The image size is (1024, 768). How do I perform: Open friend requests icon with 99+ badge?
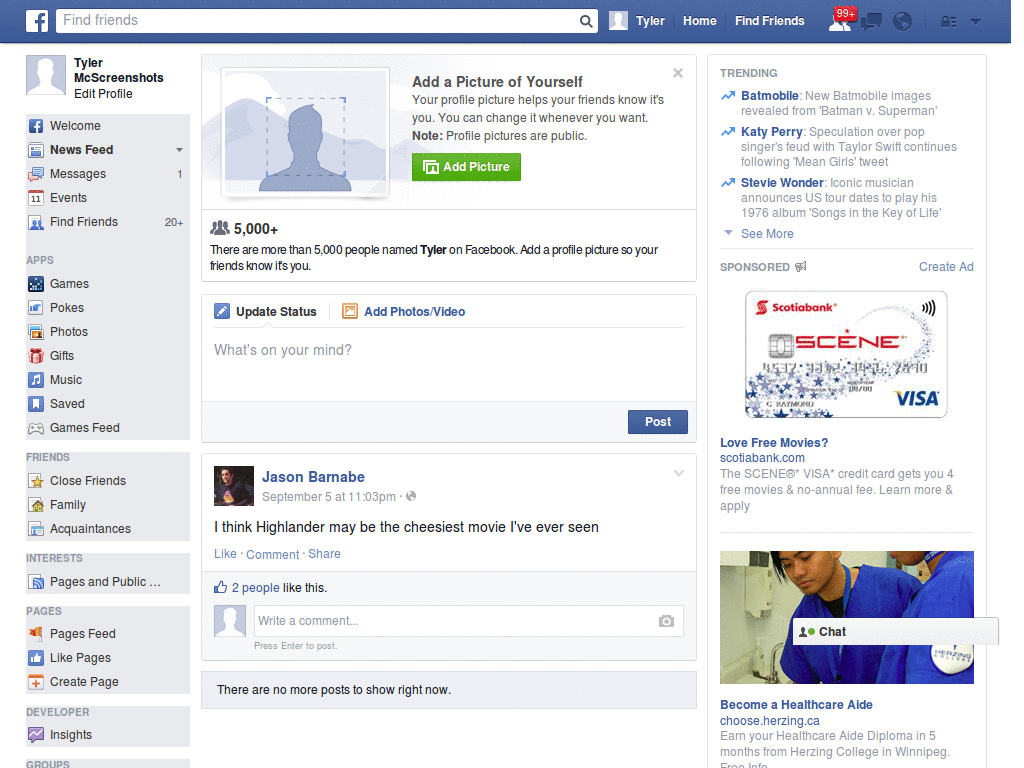840,21
